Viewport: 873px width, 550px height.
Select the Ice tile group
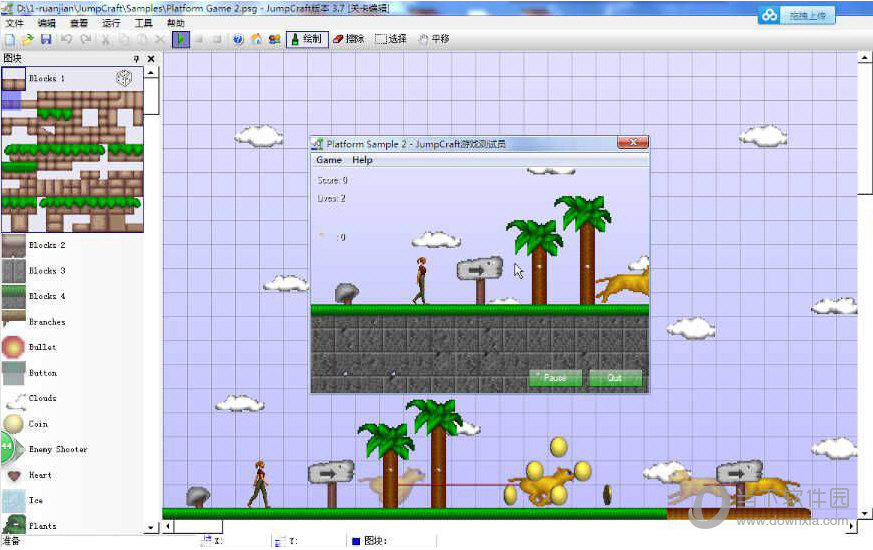point(72,500)
